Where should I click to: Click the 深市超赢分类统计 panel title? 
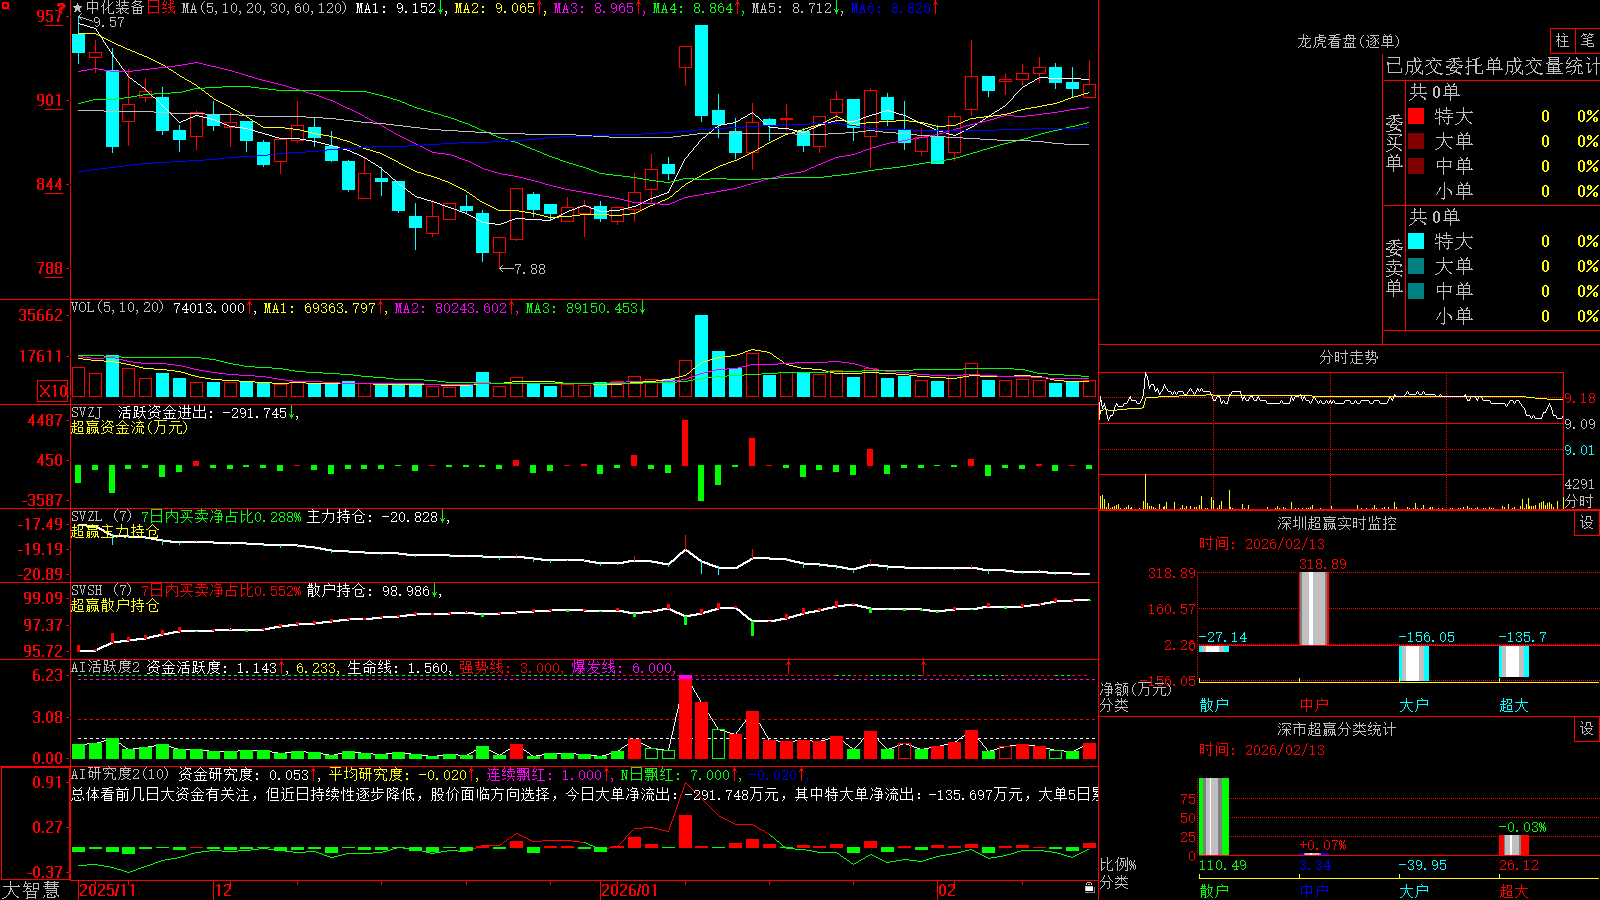pos(1337,729)
